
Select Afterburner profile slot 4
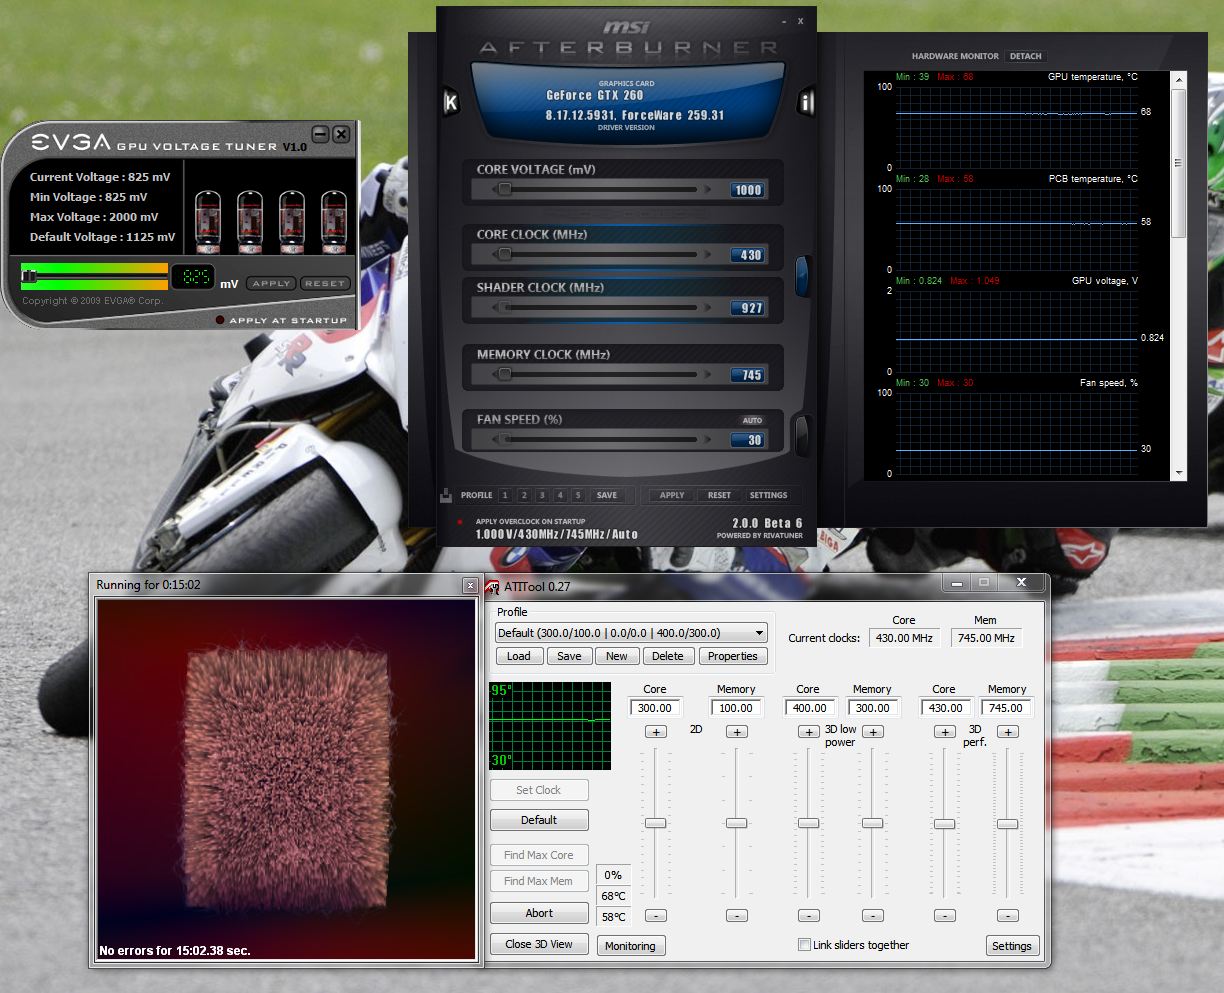point(560,495)
